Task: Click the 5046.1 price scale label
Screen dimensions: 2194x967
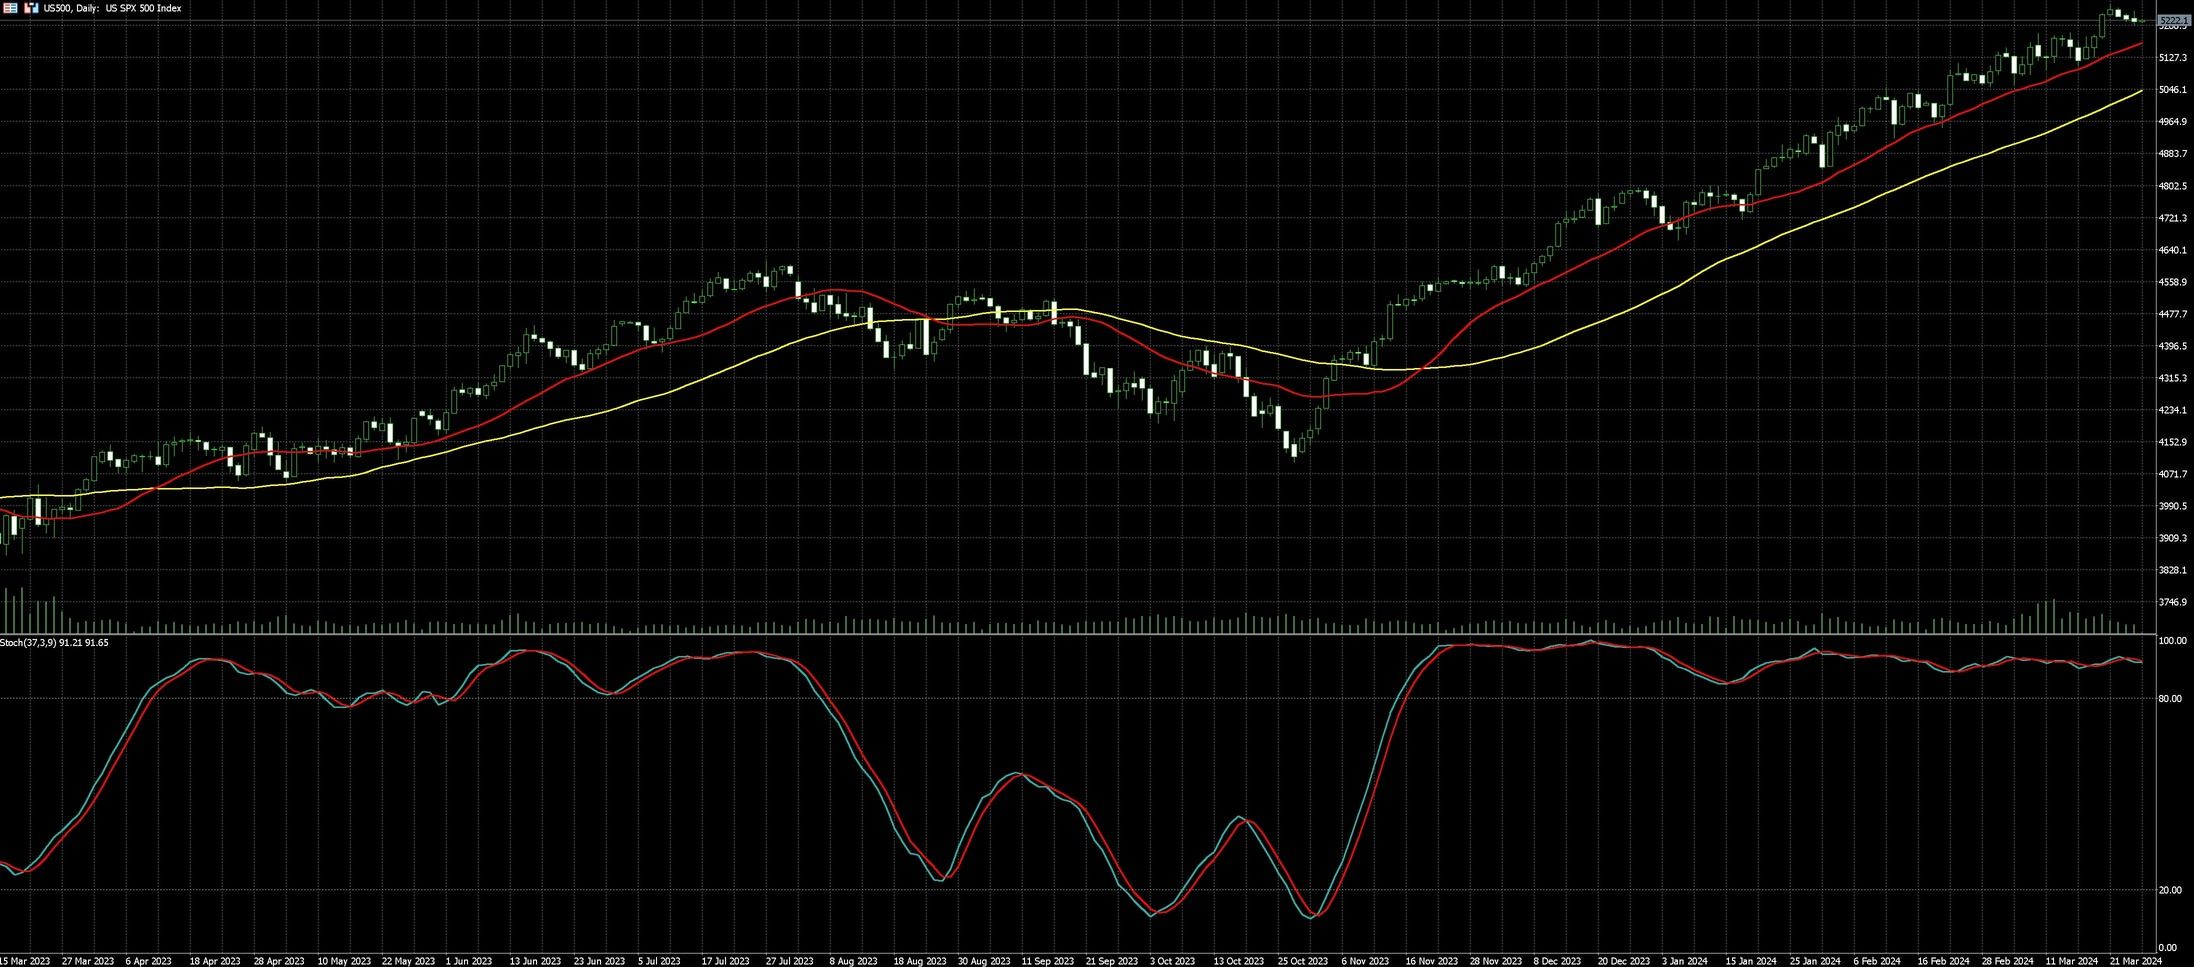Action: (2173, 90)
